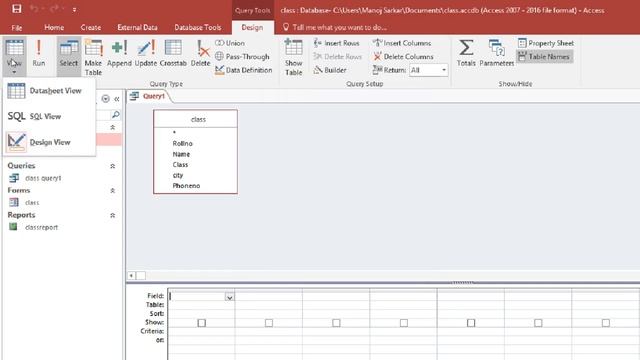Image resolution: width=640 pixels, height=360 pixels.
Task: Open the Database Tools ribbon tab
Action: [x=198, y=27]
